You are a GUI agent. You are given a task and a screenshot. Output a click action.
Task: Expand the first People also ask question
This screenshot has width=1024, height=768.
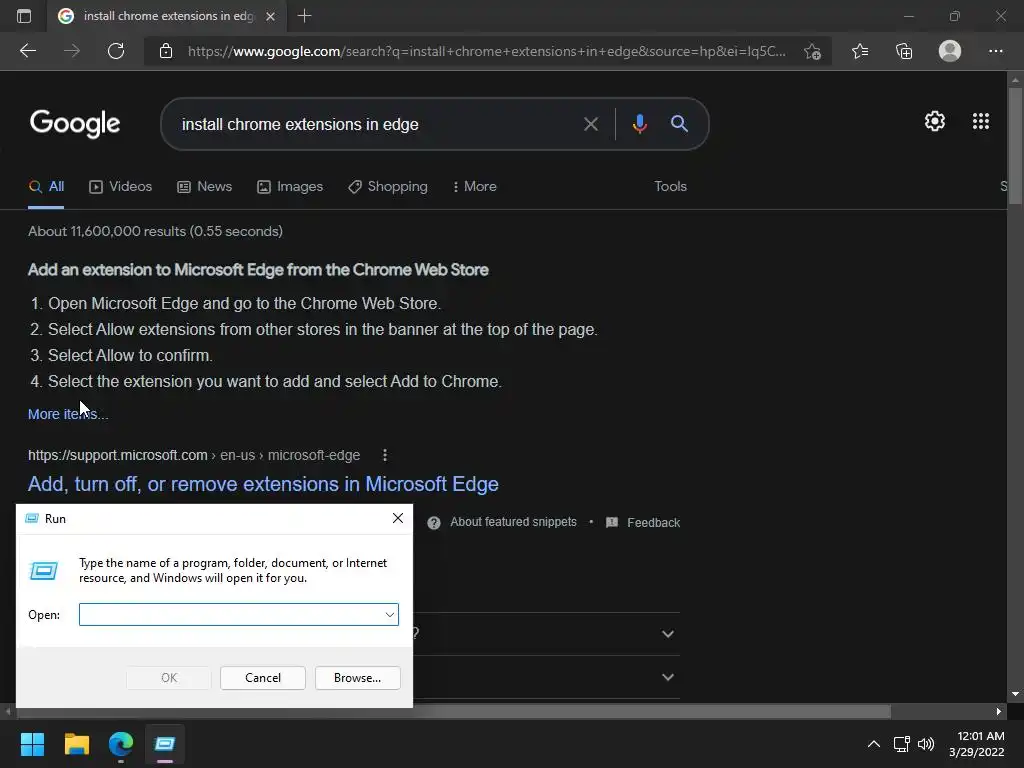(667, 634)
